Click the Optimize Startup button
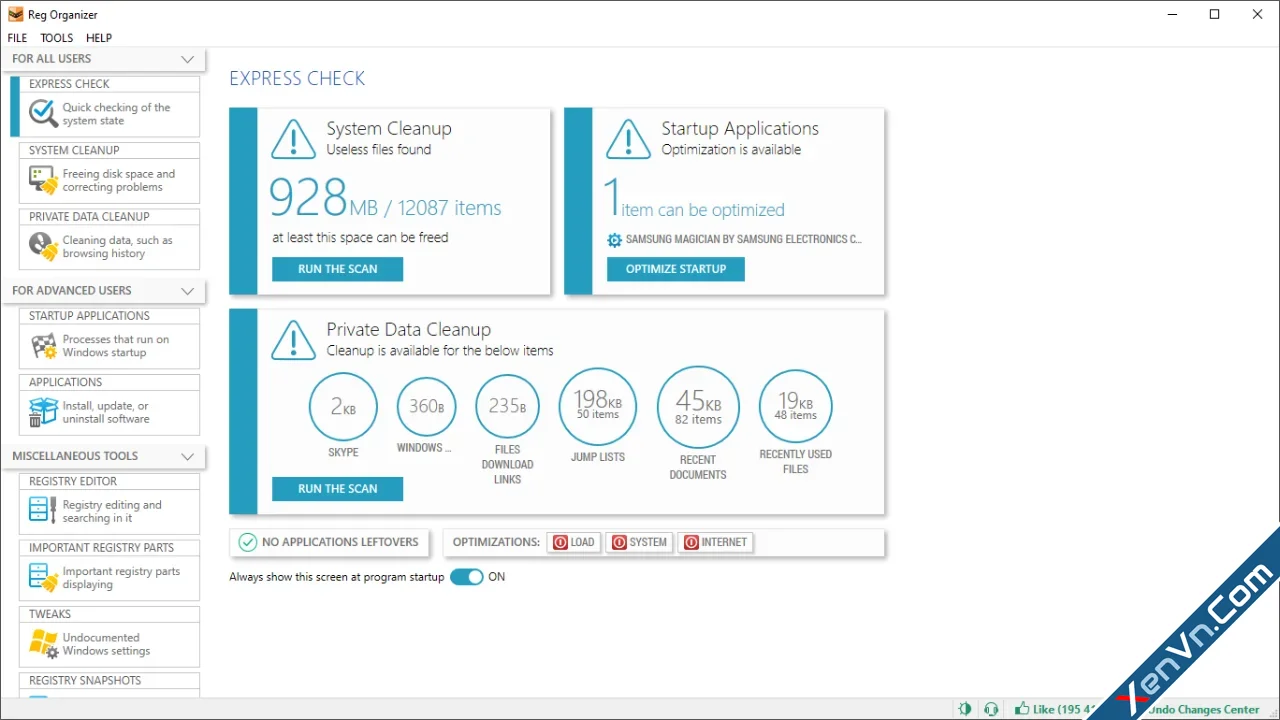The height and width of the screenshot is (720, 1280). pos(676,269)
